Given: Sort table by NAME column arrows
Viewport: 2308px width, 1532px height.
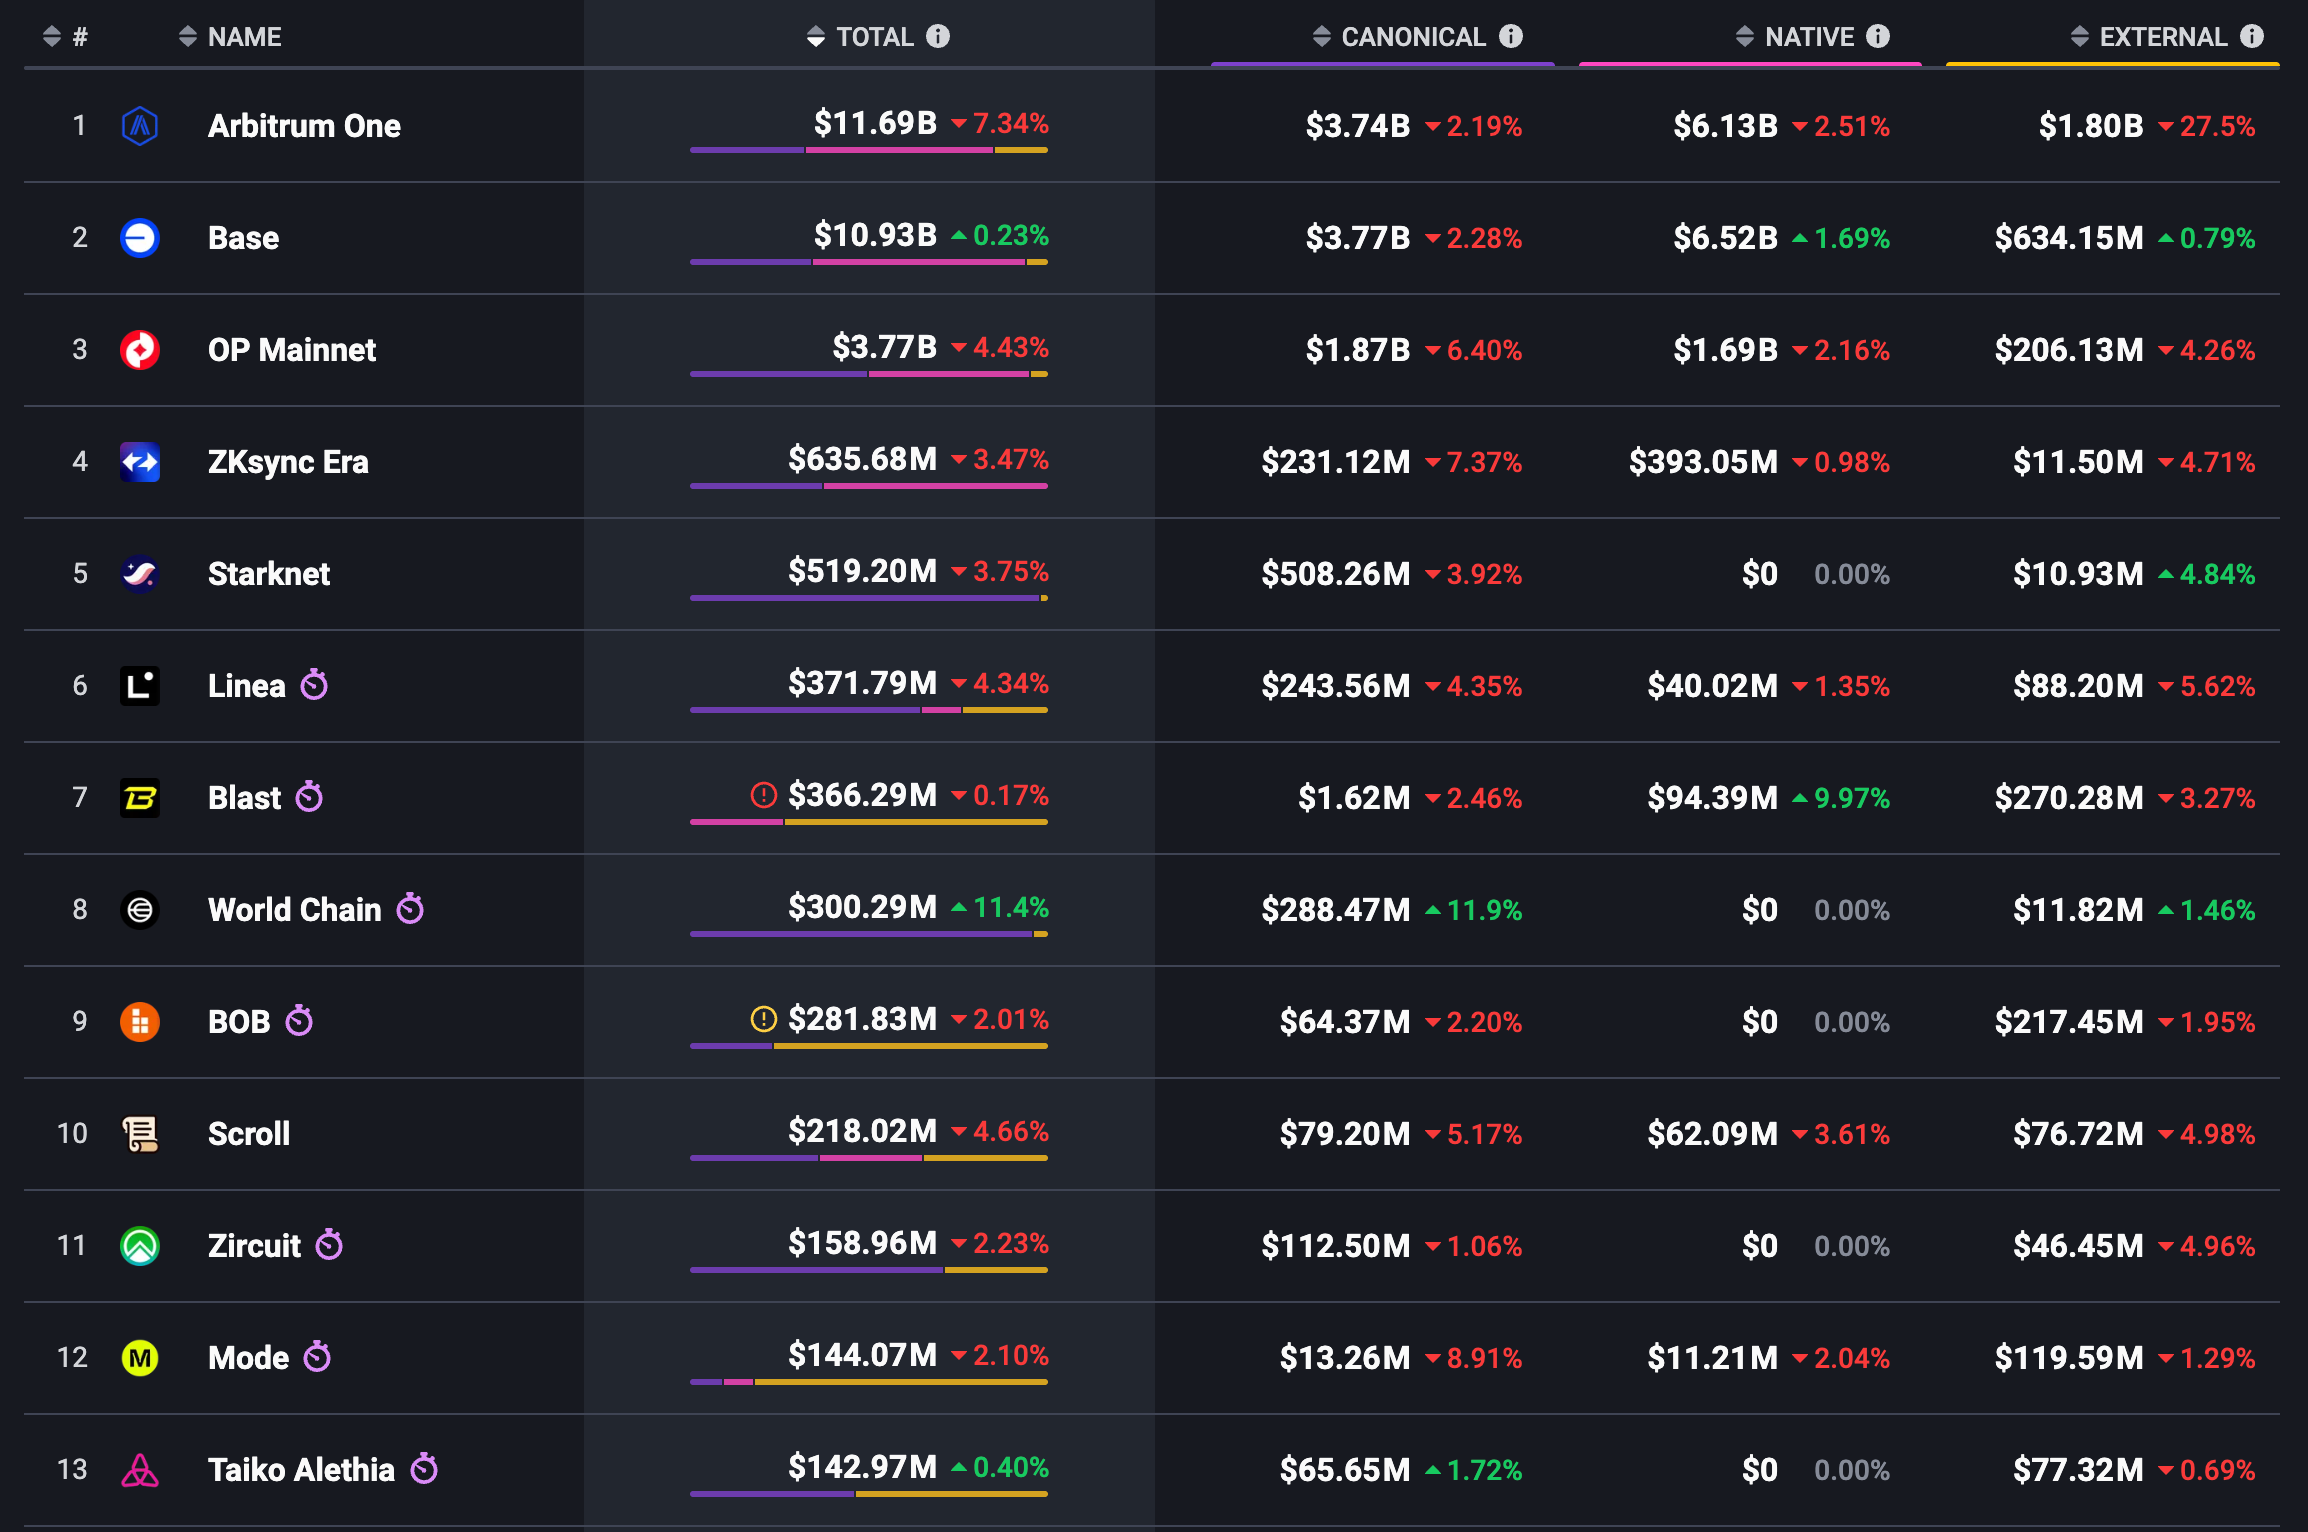Looking at the screenshot, I should point(187,37).
